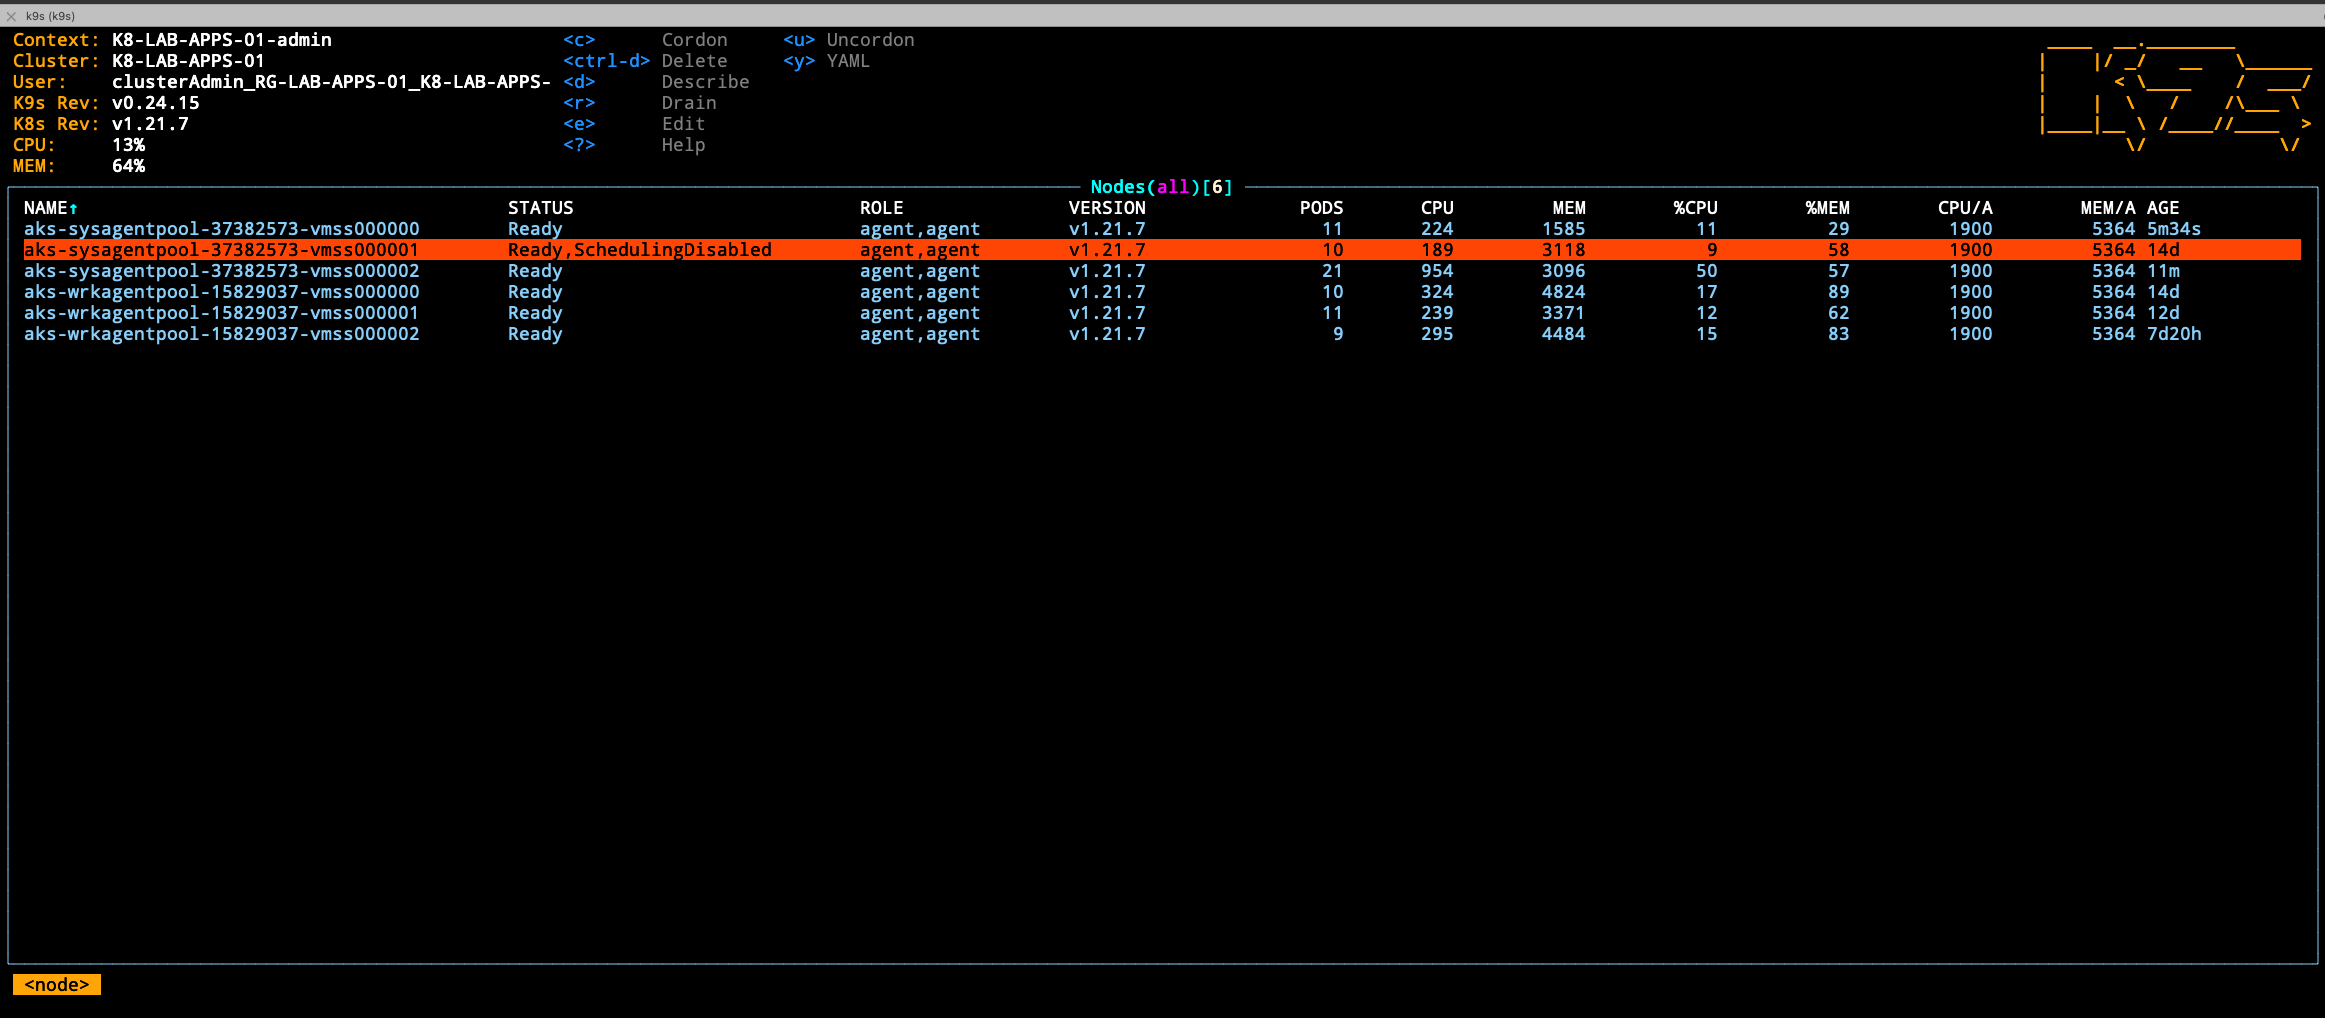
Task: Click the Help shortcut <?>
Action: 579,145
